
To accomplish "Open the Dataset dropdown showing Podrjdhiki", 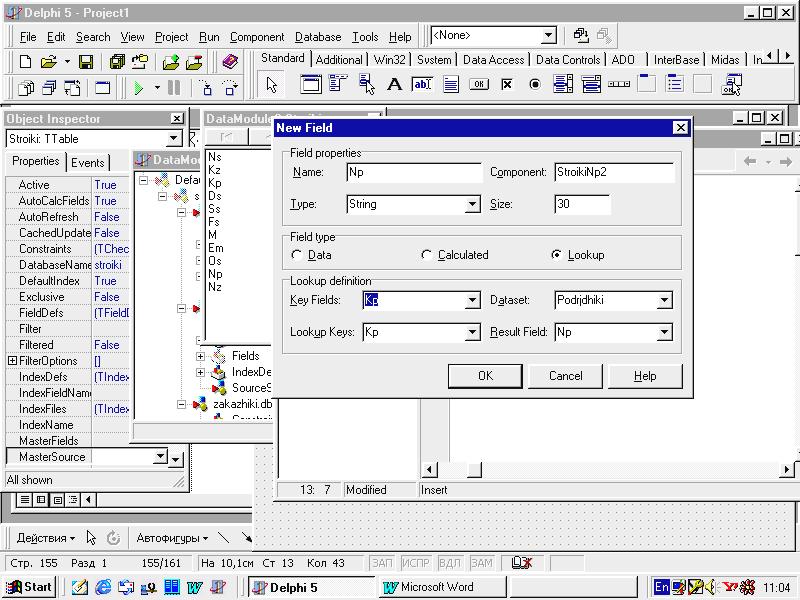I will 664,301.
